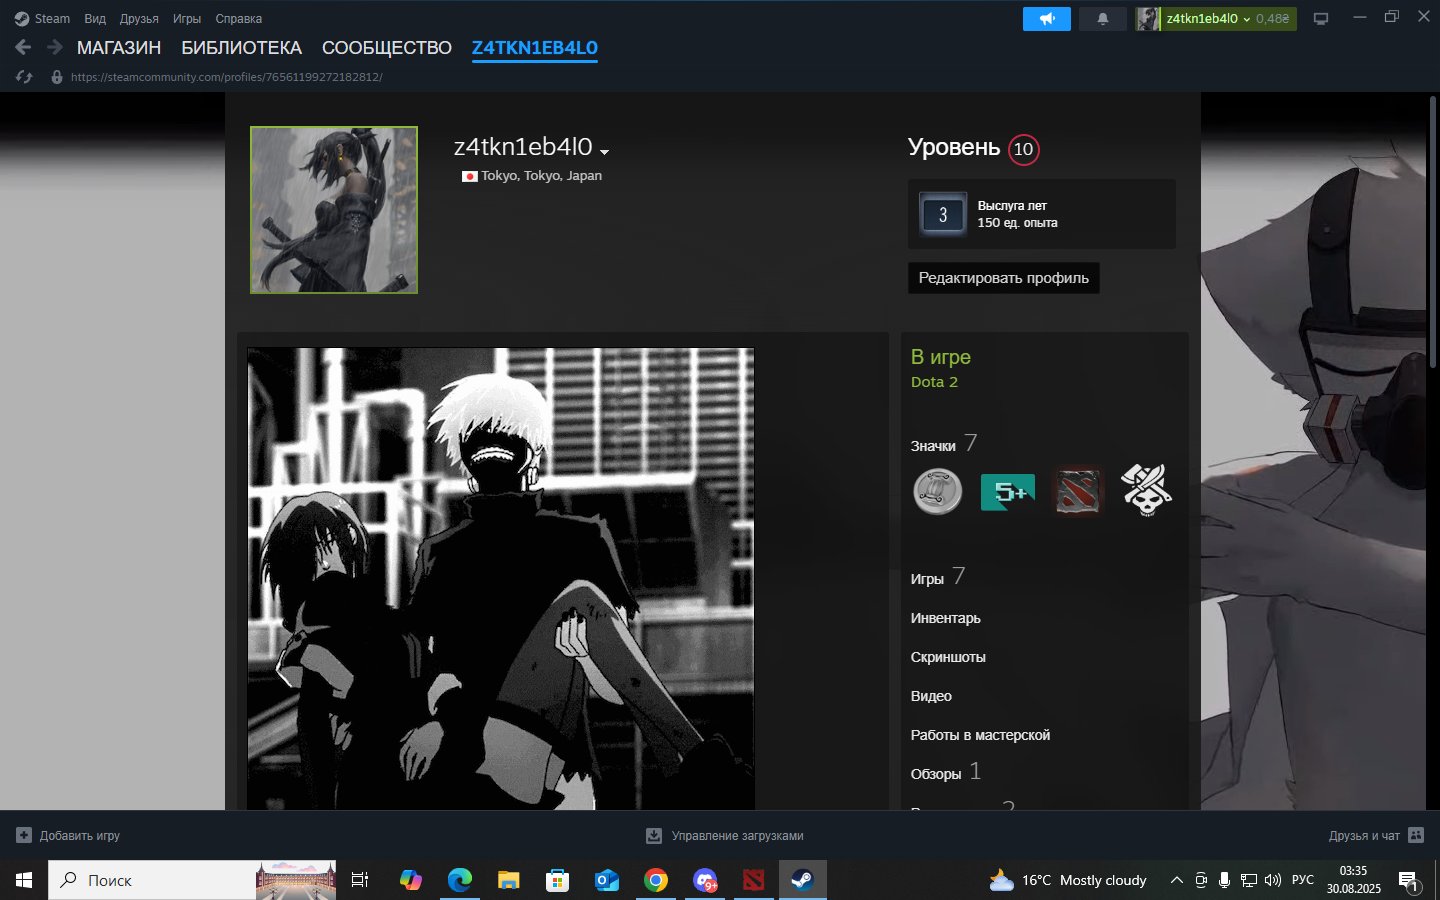This screenshot has height=900, width=1440.
Task: Go back with the left arrow
Action: coord(23,47)
